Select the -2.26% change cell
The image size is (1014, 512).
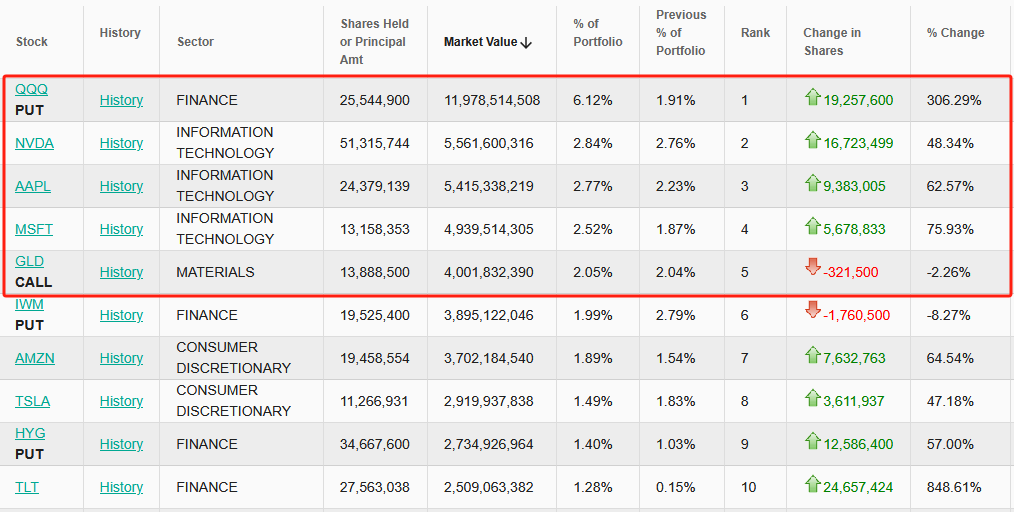tap(948, 272)
